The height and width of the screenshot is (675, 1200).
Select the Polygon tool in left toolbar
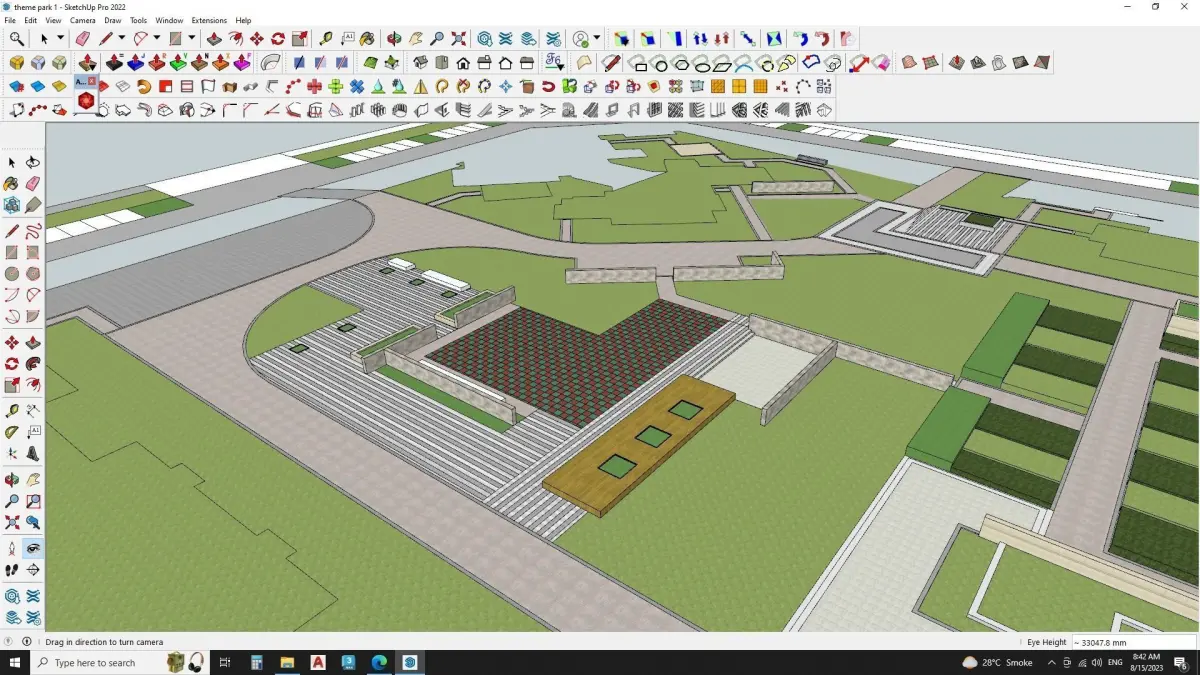[x=33, y=274]
